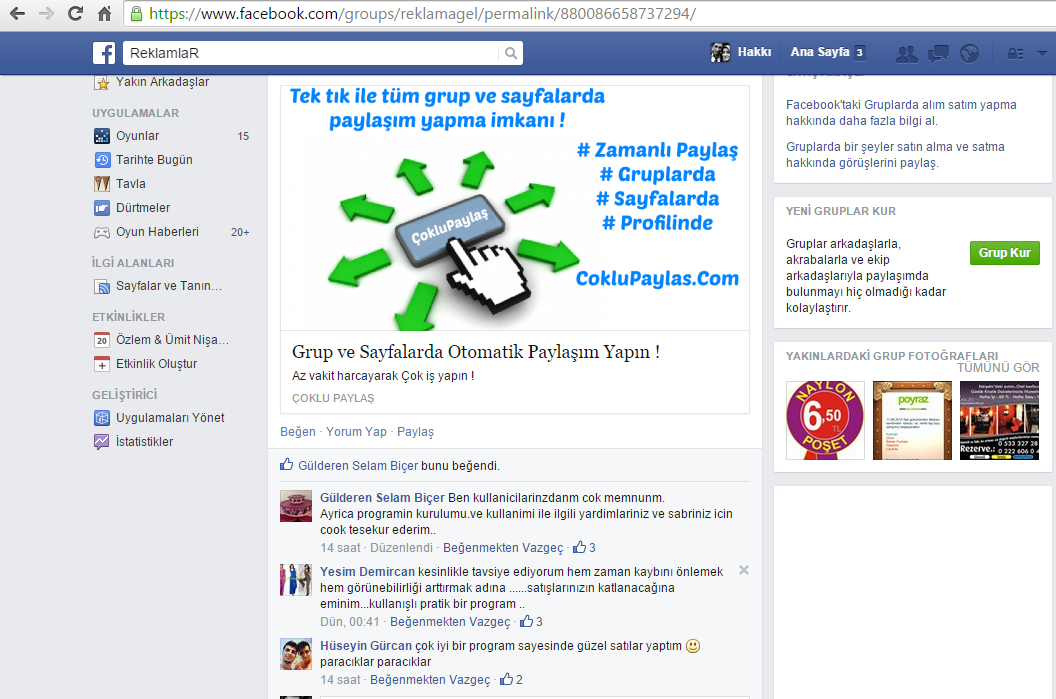Open Sayfalar ve Tanın... in sidebar
Screen dimensions: 1056x699
(x=171, y=286)
